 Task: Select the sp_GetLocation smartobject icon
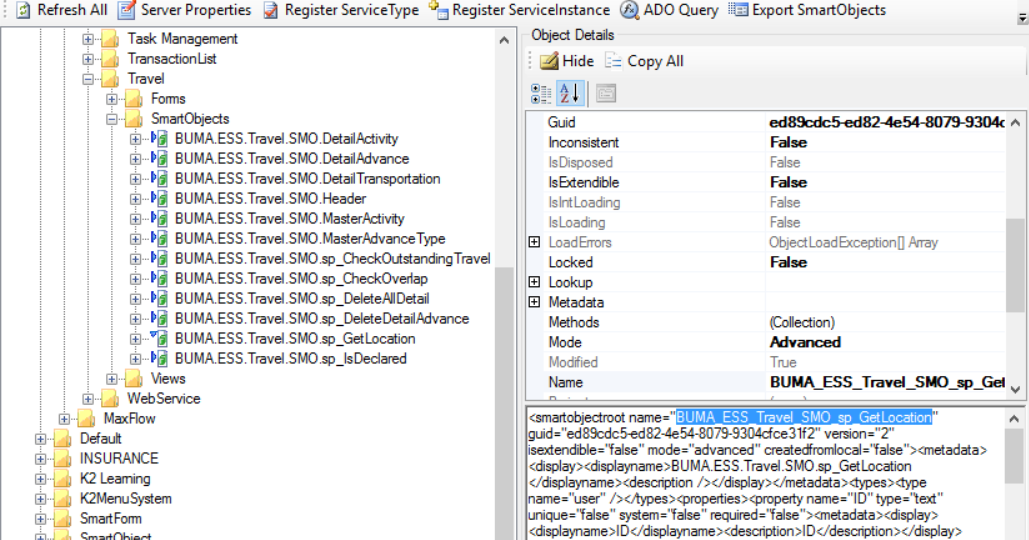point(159,339)
